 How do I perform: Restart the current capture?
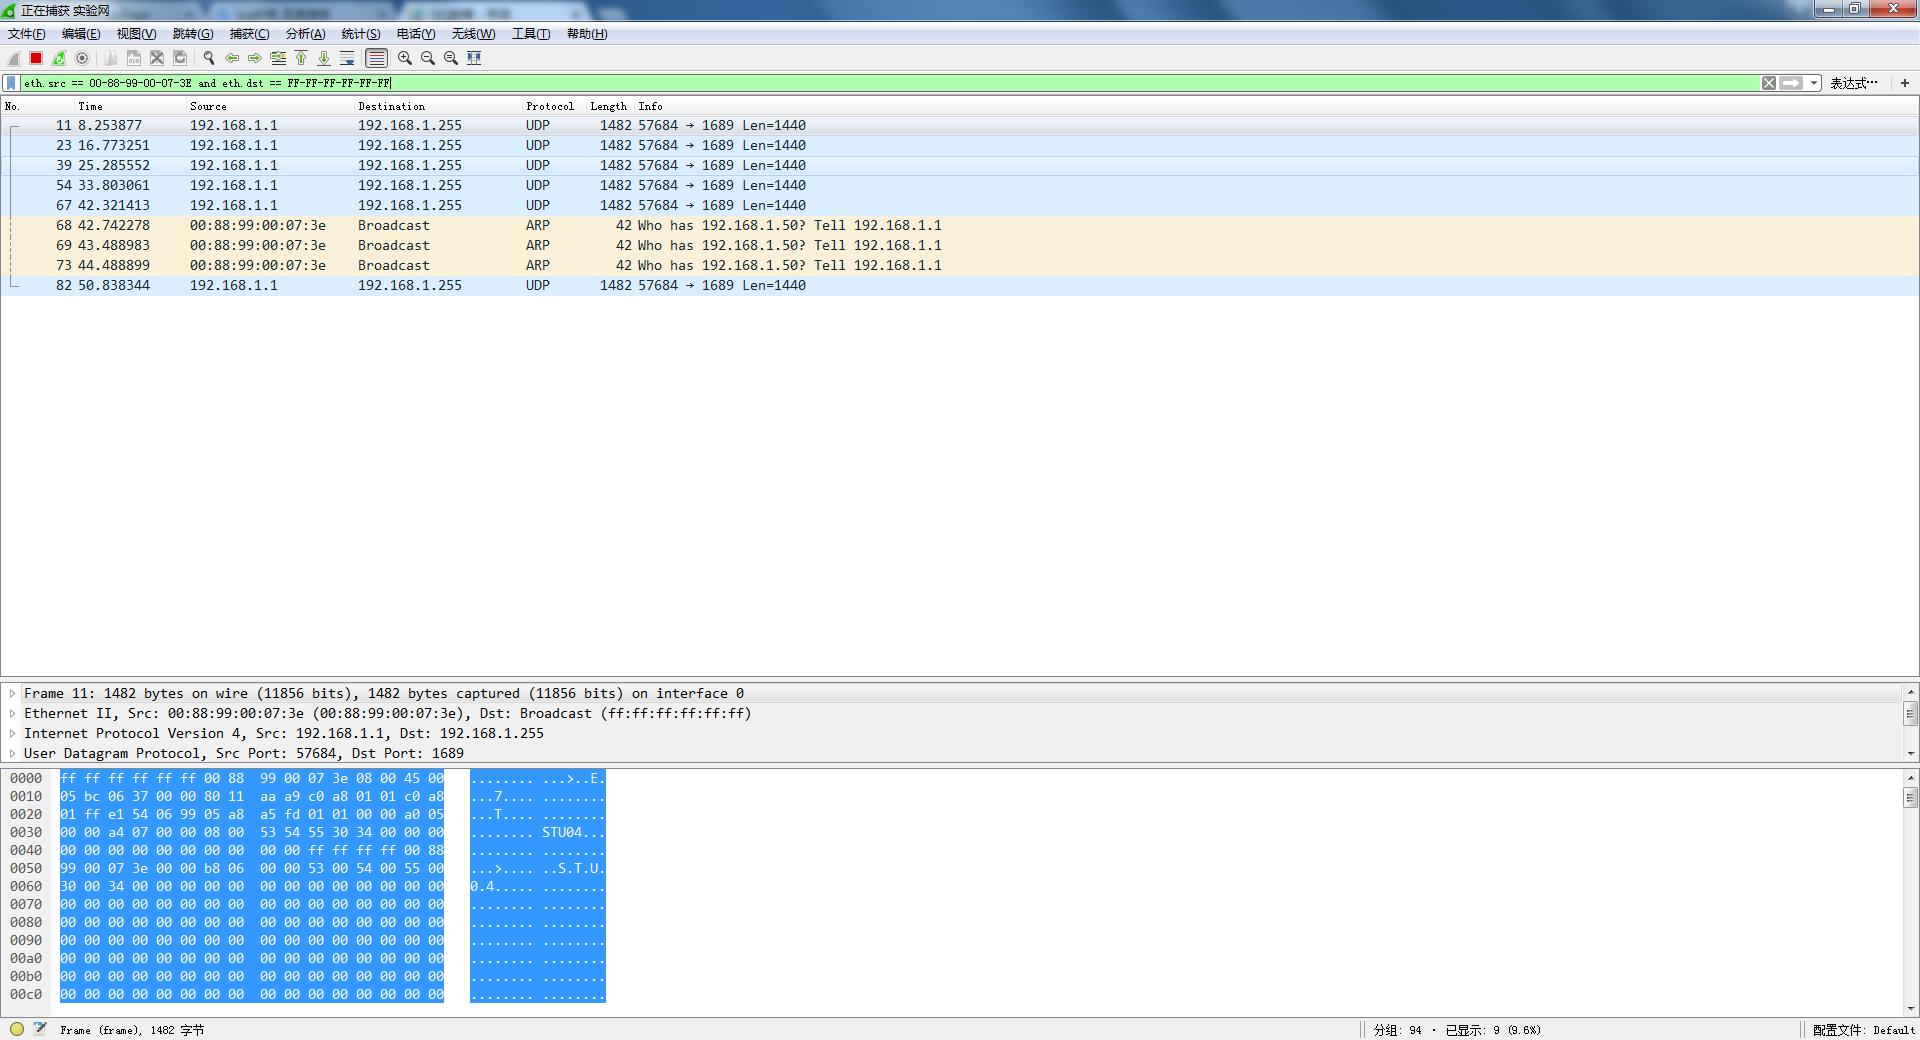59,58
